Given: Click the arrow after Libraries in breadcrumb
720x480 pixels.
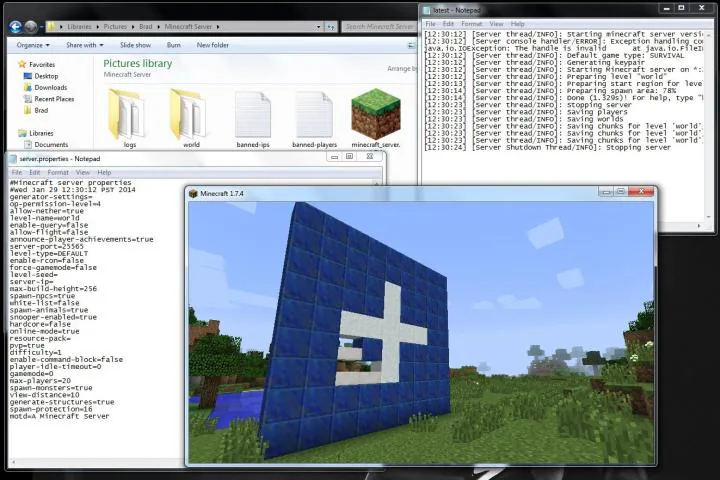Looking at the screenshot, I should pos(98,27).
